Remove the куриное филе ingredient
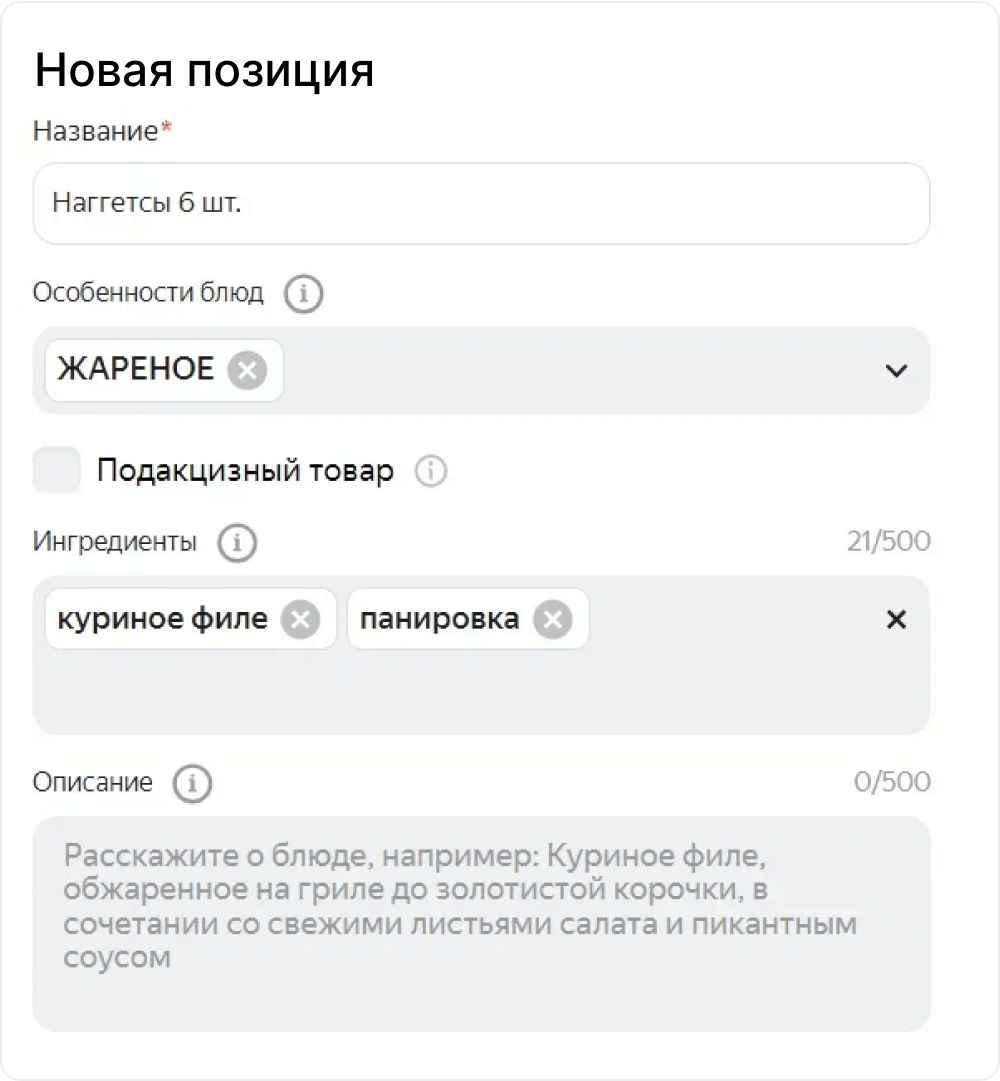This screenshot has height=1081, width=1000. (300, 620)
